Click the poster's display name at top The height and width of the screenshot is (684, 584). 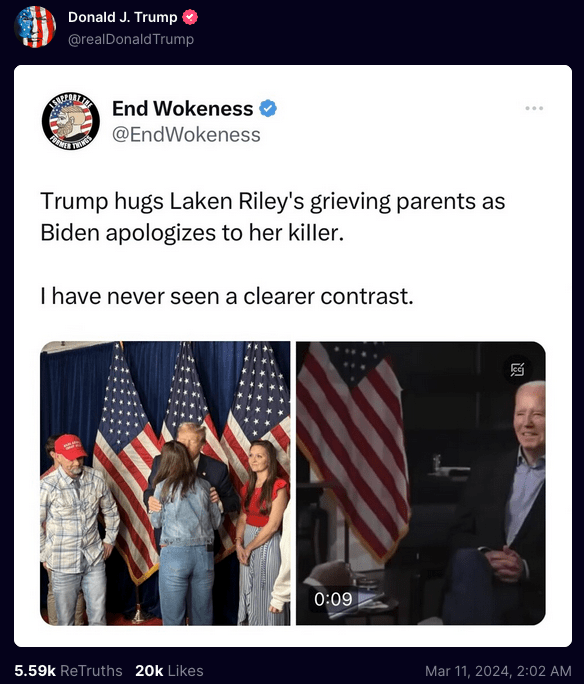pyautogui.click(x=123, y=17)
